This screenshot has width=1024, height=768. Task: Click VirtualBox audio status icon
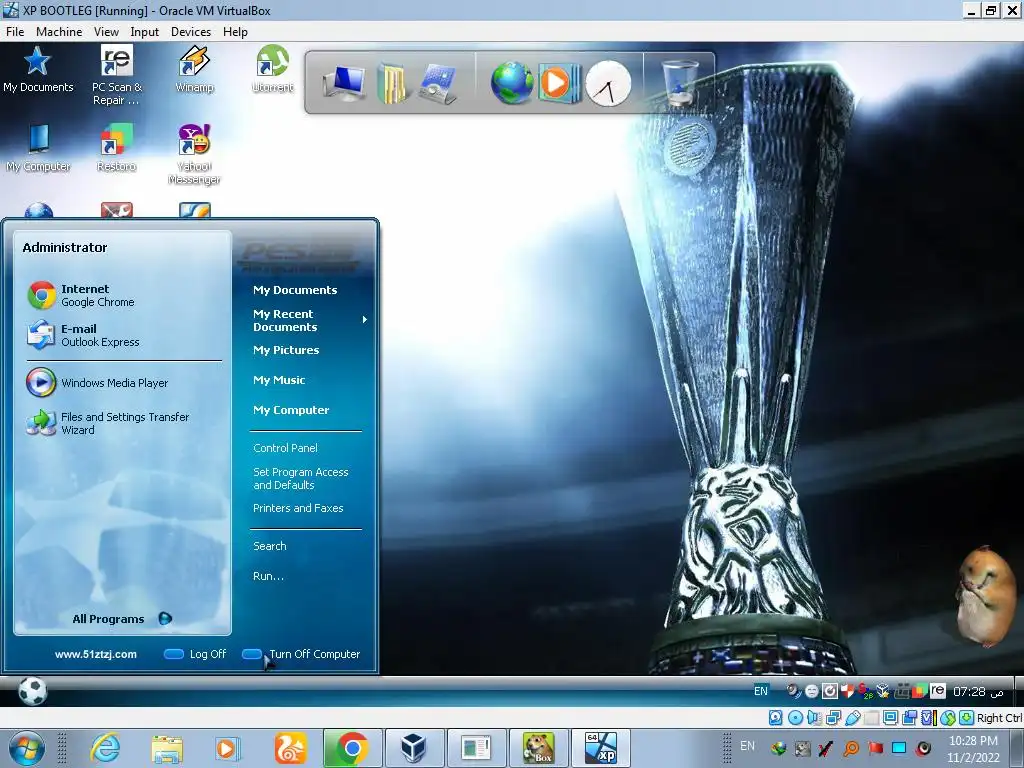[x=814, y=718]
